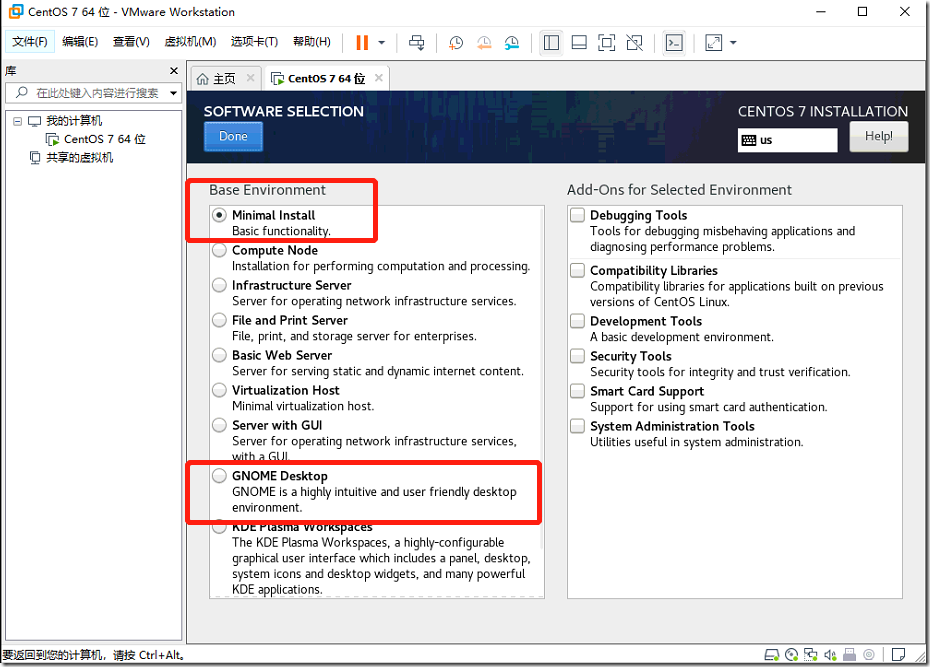Screen dimensions: 930x667
Task: Open the power options dropdown arrow beside pause
Action: [381, 43]
